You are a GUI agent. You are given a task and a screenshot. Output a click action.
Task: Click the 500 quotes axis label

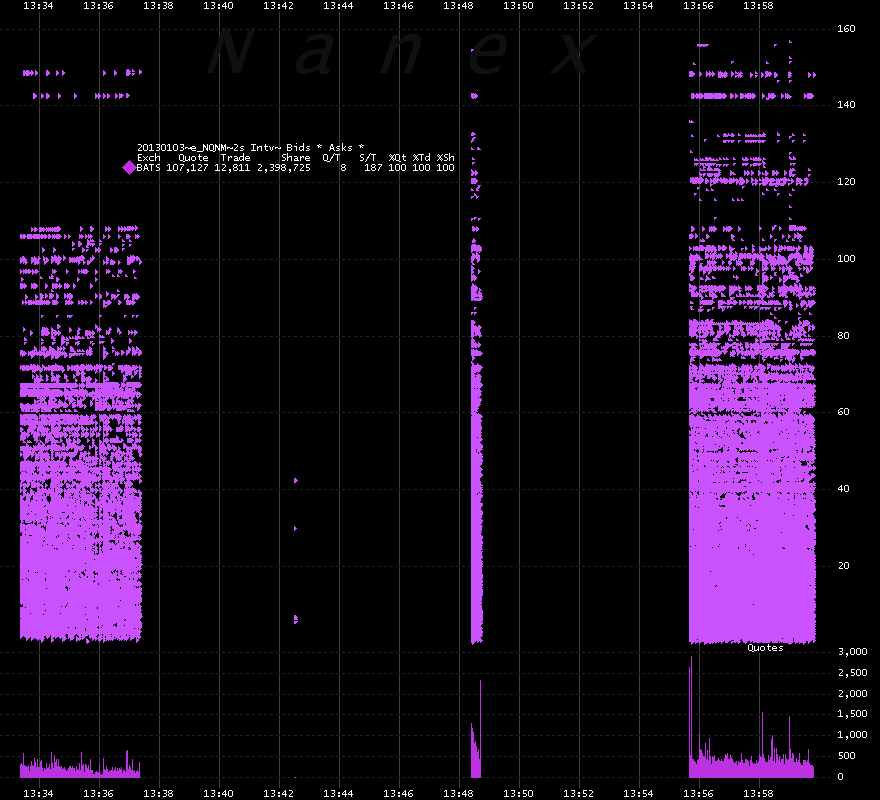coord(846,756)
